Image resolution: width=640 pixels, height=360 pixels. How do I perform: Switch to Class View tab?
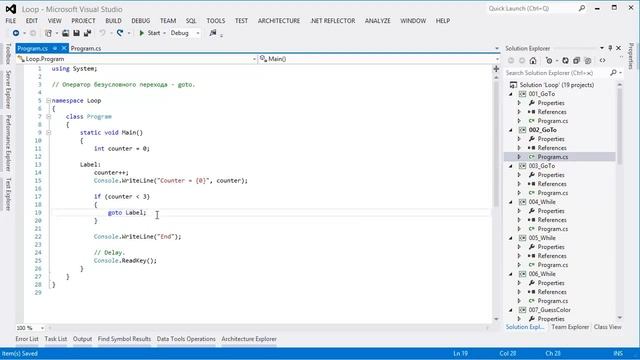[607, 327]
